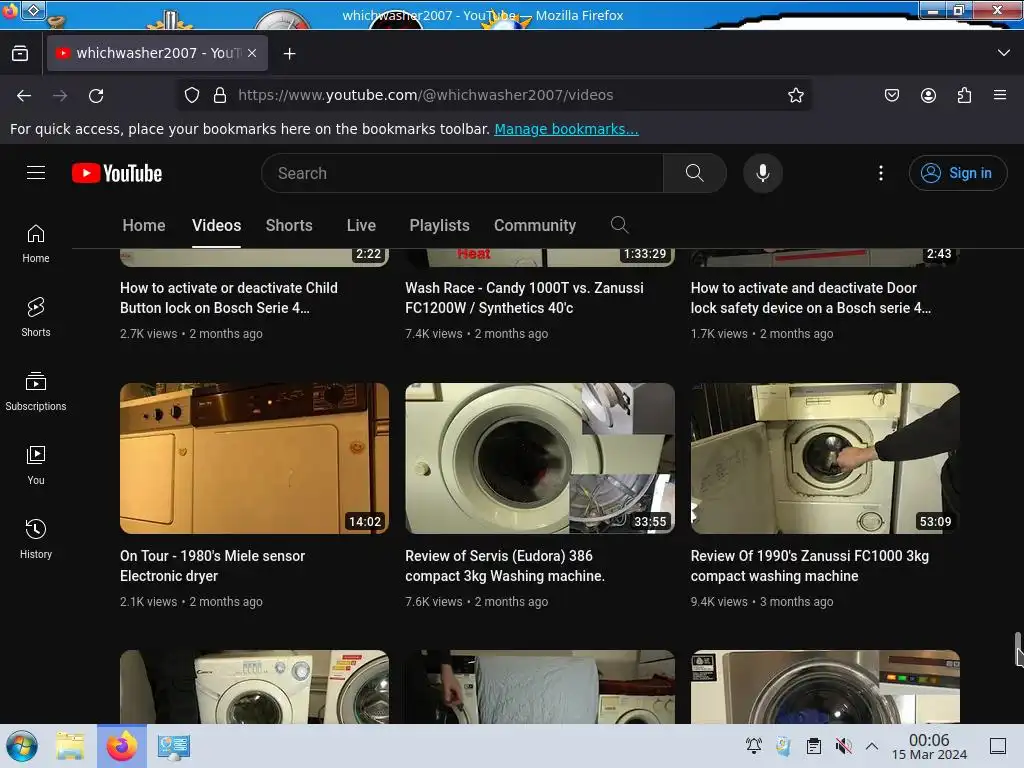Open the notifications bell in tray
Screen dimensions: 1024x768
754,746
